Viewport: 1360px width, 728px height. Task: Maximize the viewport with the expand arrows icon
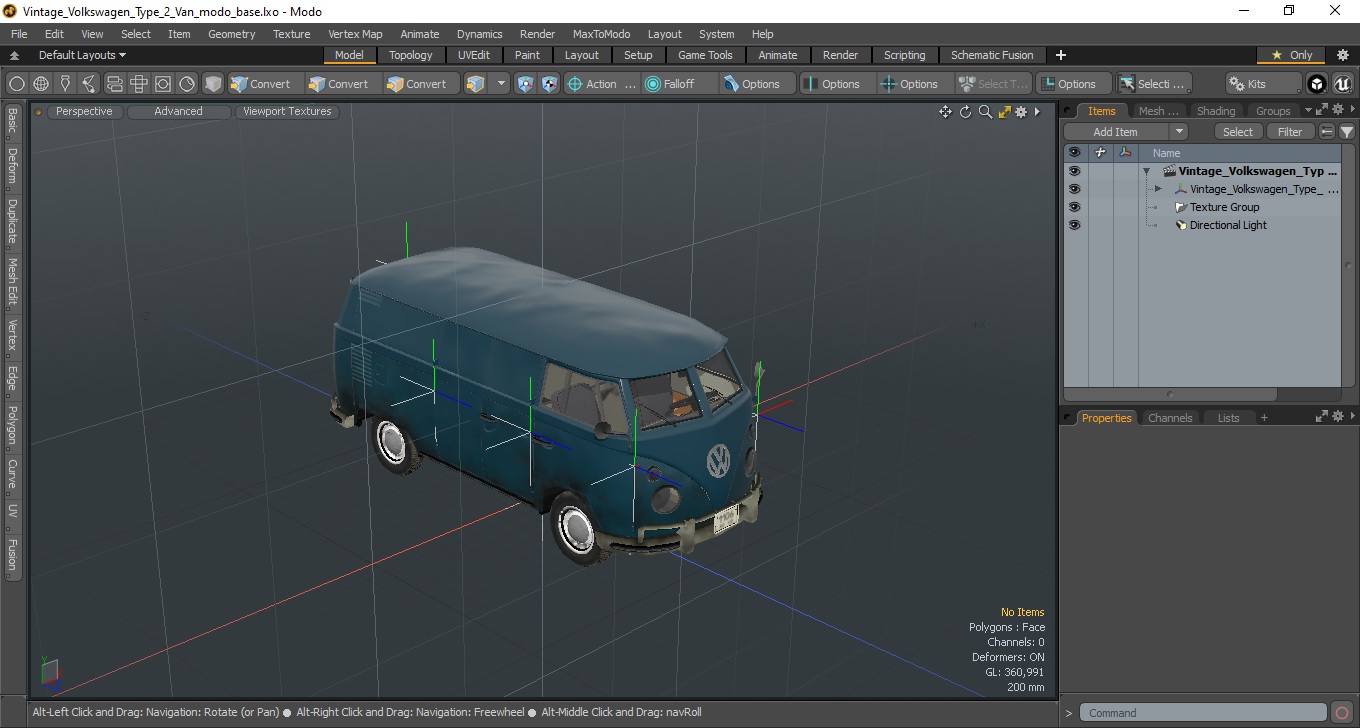[1005, 112]
